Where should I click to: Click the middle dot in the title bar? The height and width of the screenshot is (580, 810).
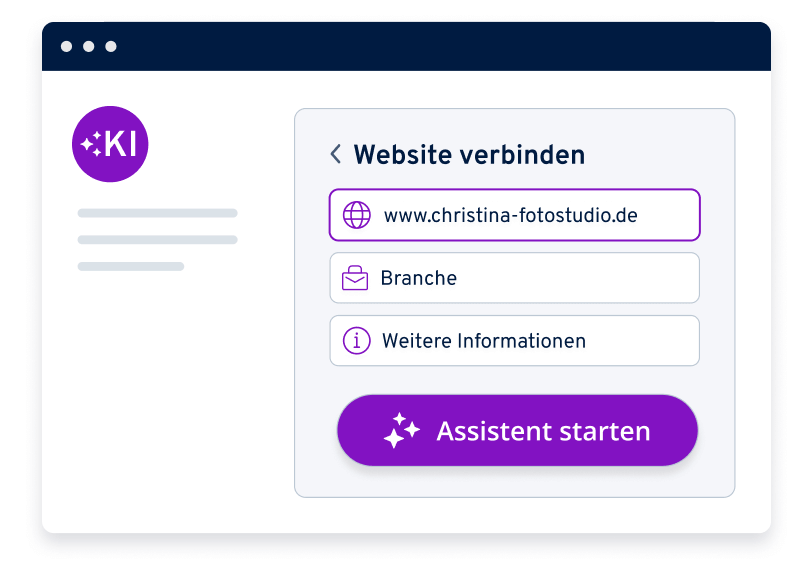[89, 47]
